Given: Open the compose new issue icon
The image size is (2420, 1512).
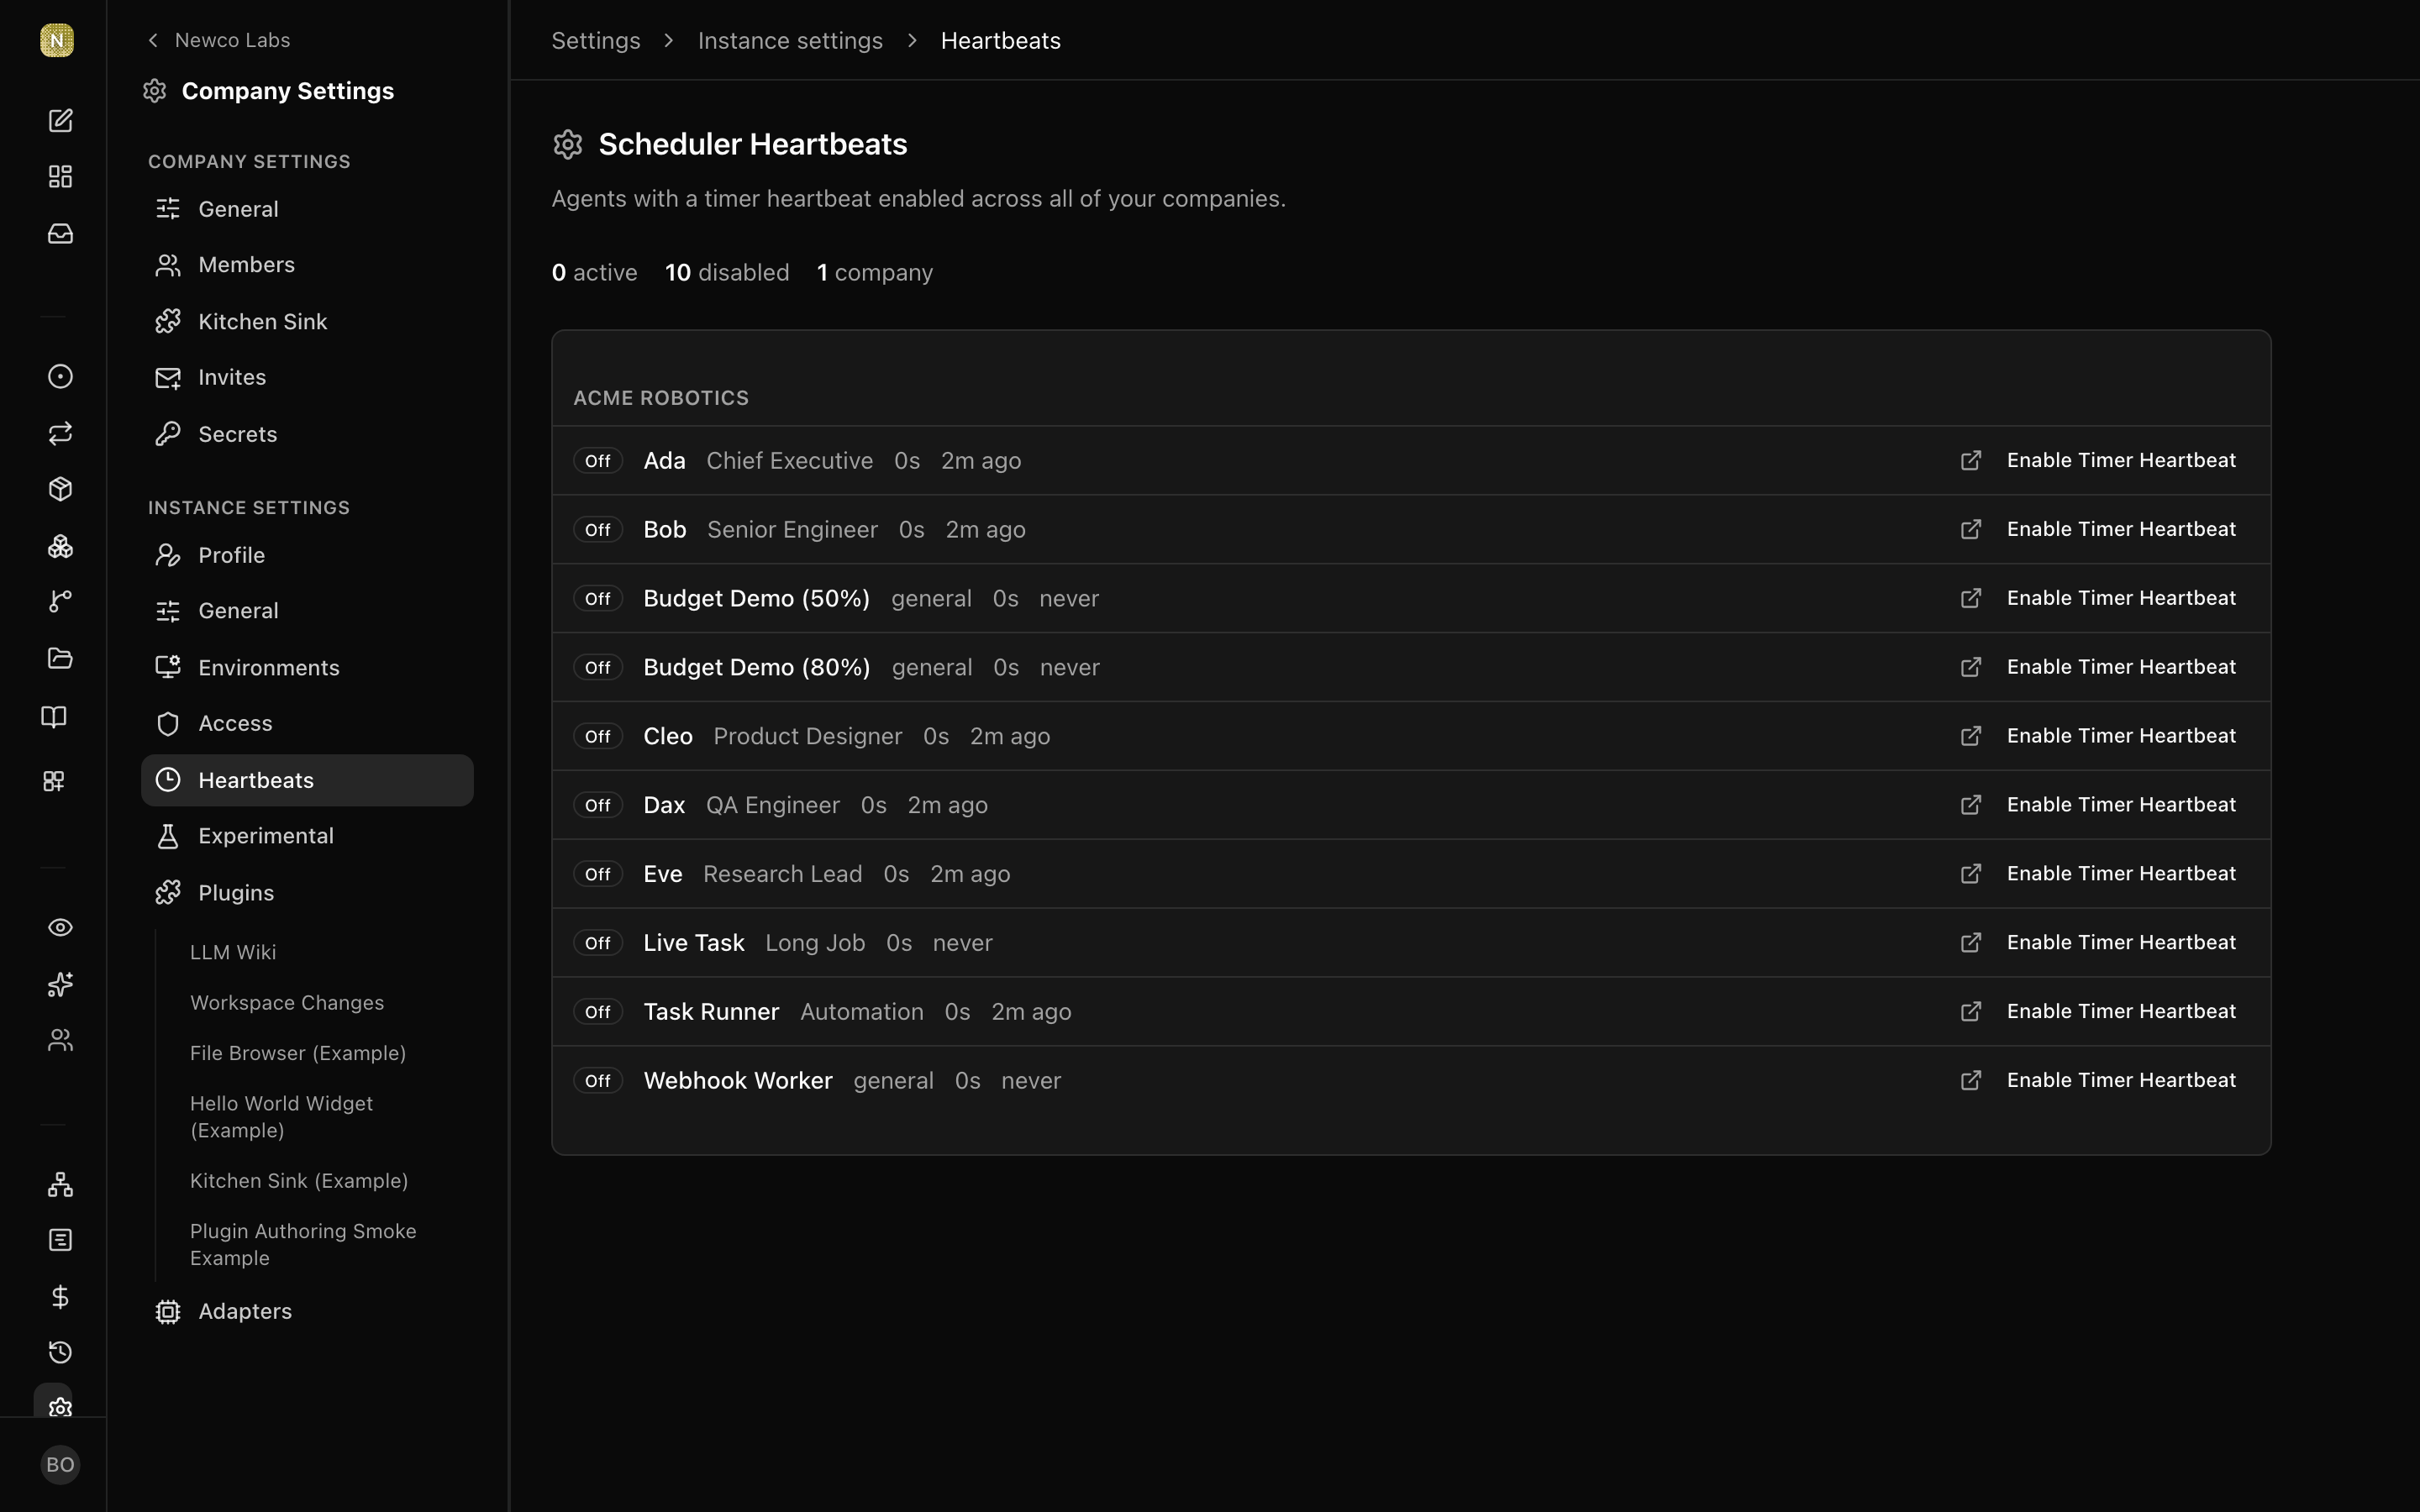Looking at the screenshot, I should tap(60, 120).
